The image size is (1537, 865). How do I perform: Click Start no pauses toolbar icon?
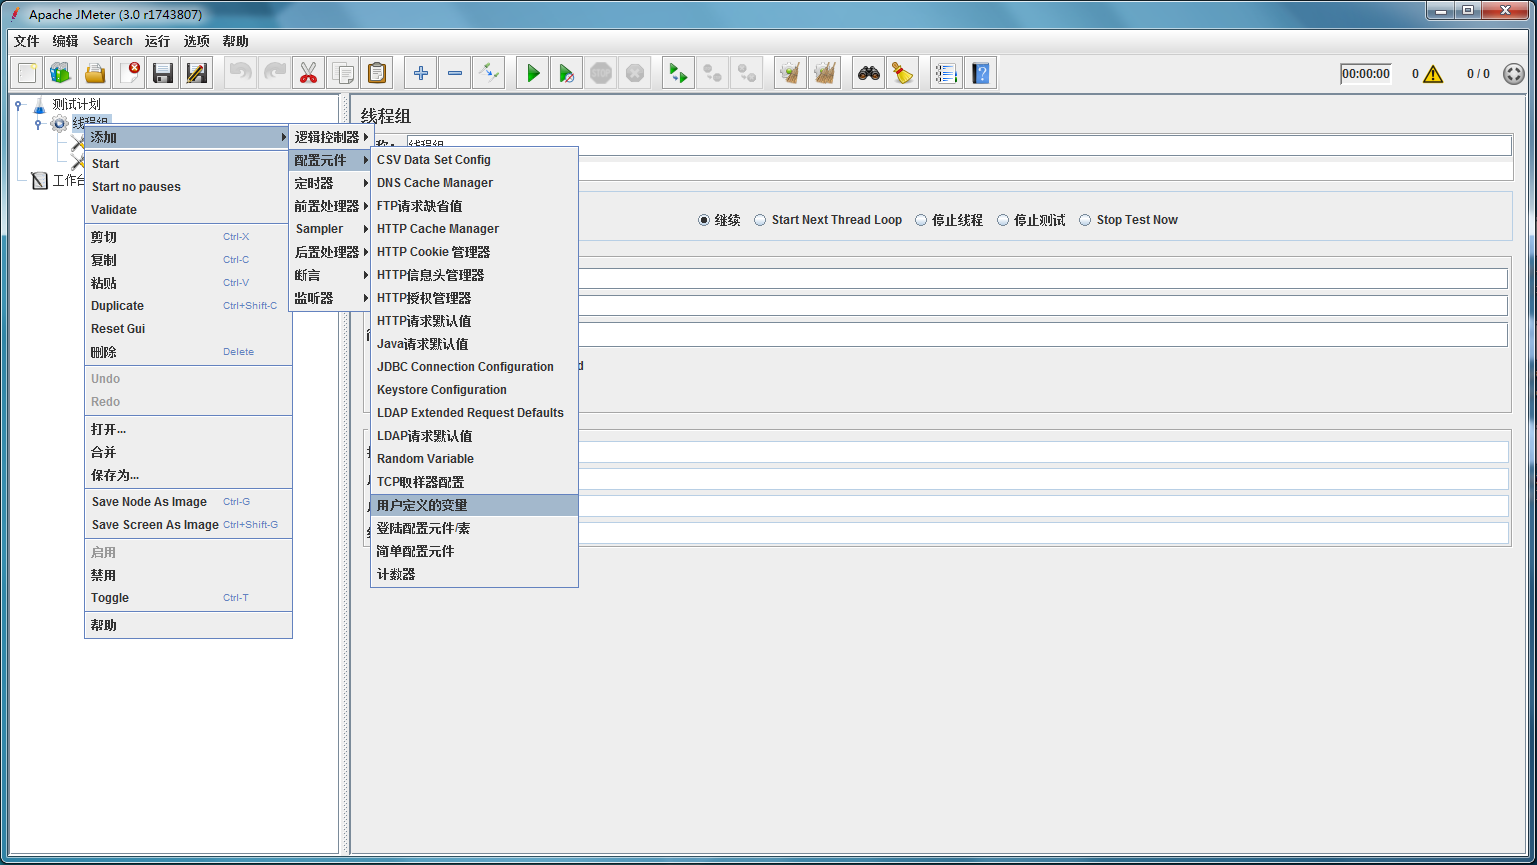566,73
